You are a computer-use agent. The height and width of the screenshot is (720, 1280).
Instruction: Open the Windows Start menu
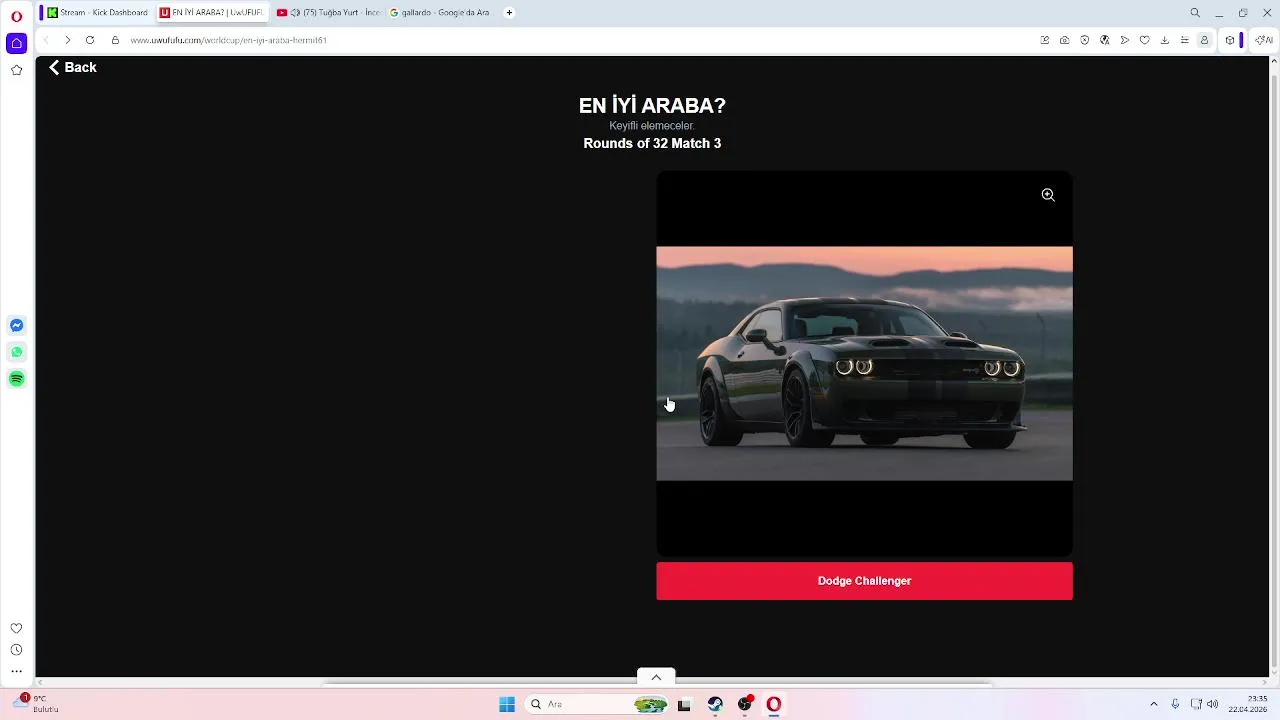tap(507, 704)
